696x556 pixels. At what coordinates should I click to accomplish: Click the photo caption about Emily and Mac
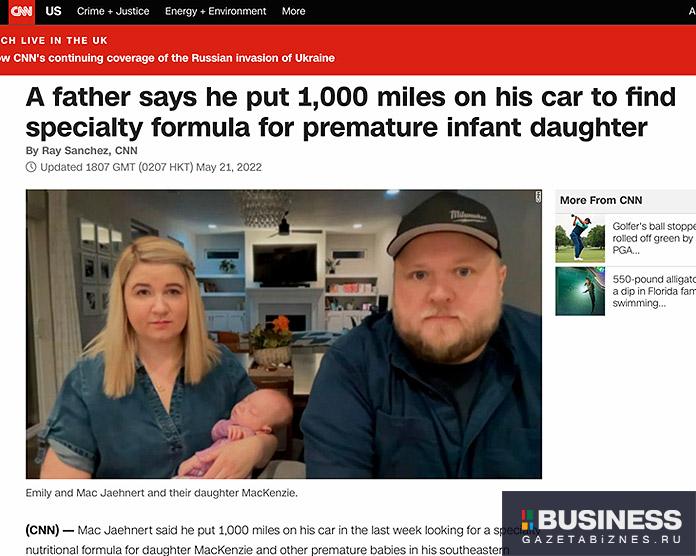(162, 493)
